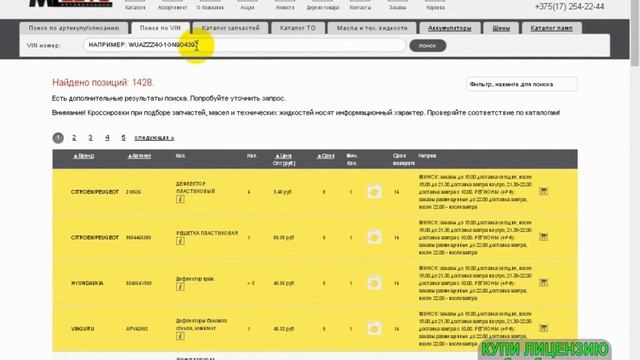Click ДЕФЛЕКТОР ПЛАСТИКОВЫЙ product name
640x360 pixels.
pyautogui.click(x=196, y=188)
